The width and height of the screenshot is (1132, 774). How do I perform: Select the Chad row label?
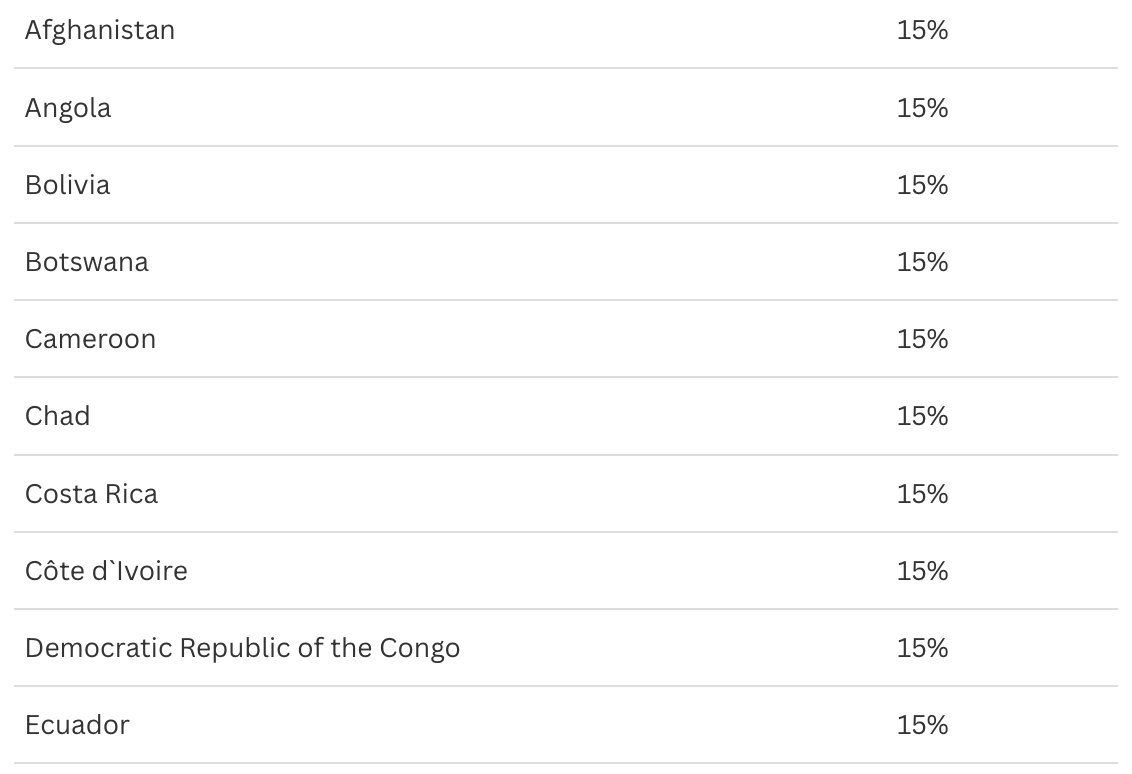(58, 416)
